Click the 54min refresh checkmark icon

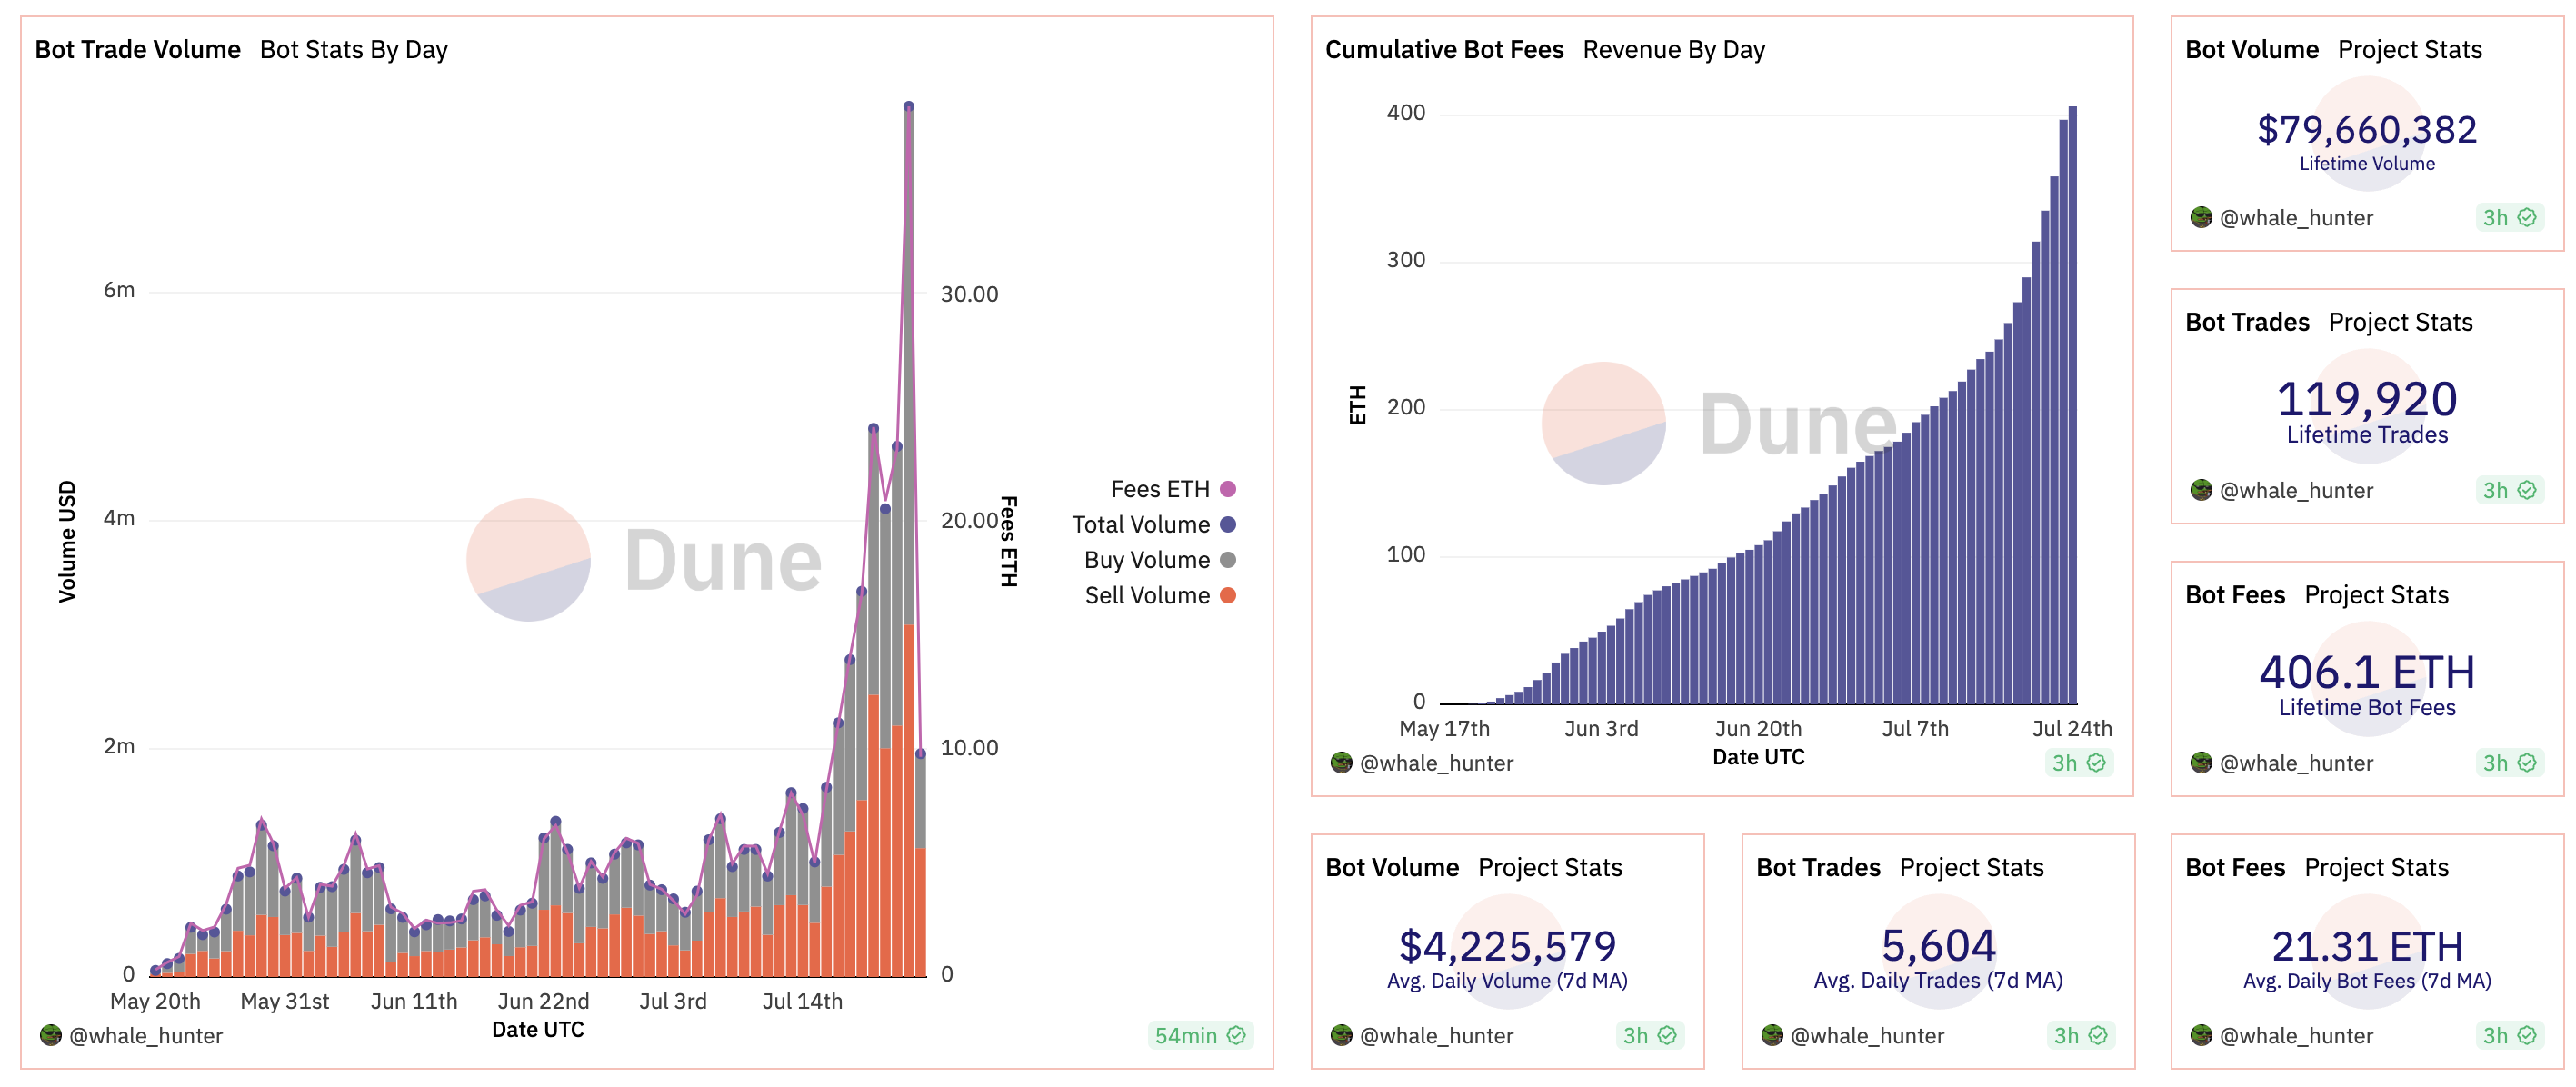coord(1236,1035)
